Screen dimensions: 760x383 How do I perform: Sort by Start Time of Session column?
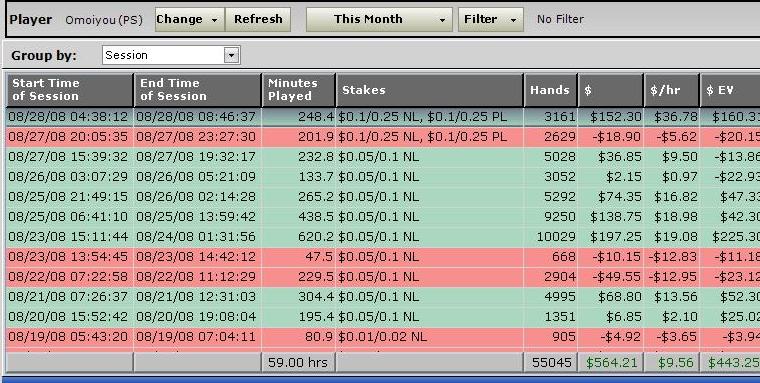tap(69, 90)
